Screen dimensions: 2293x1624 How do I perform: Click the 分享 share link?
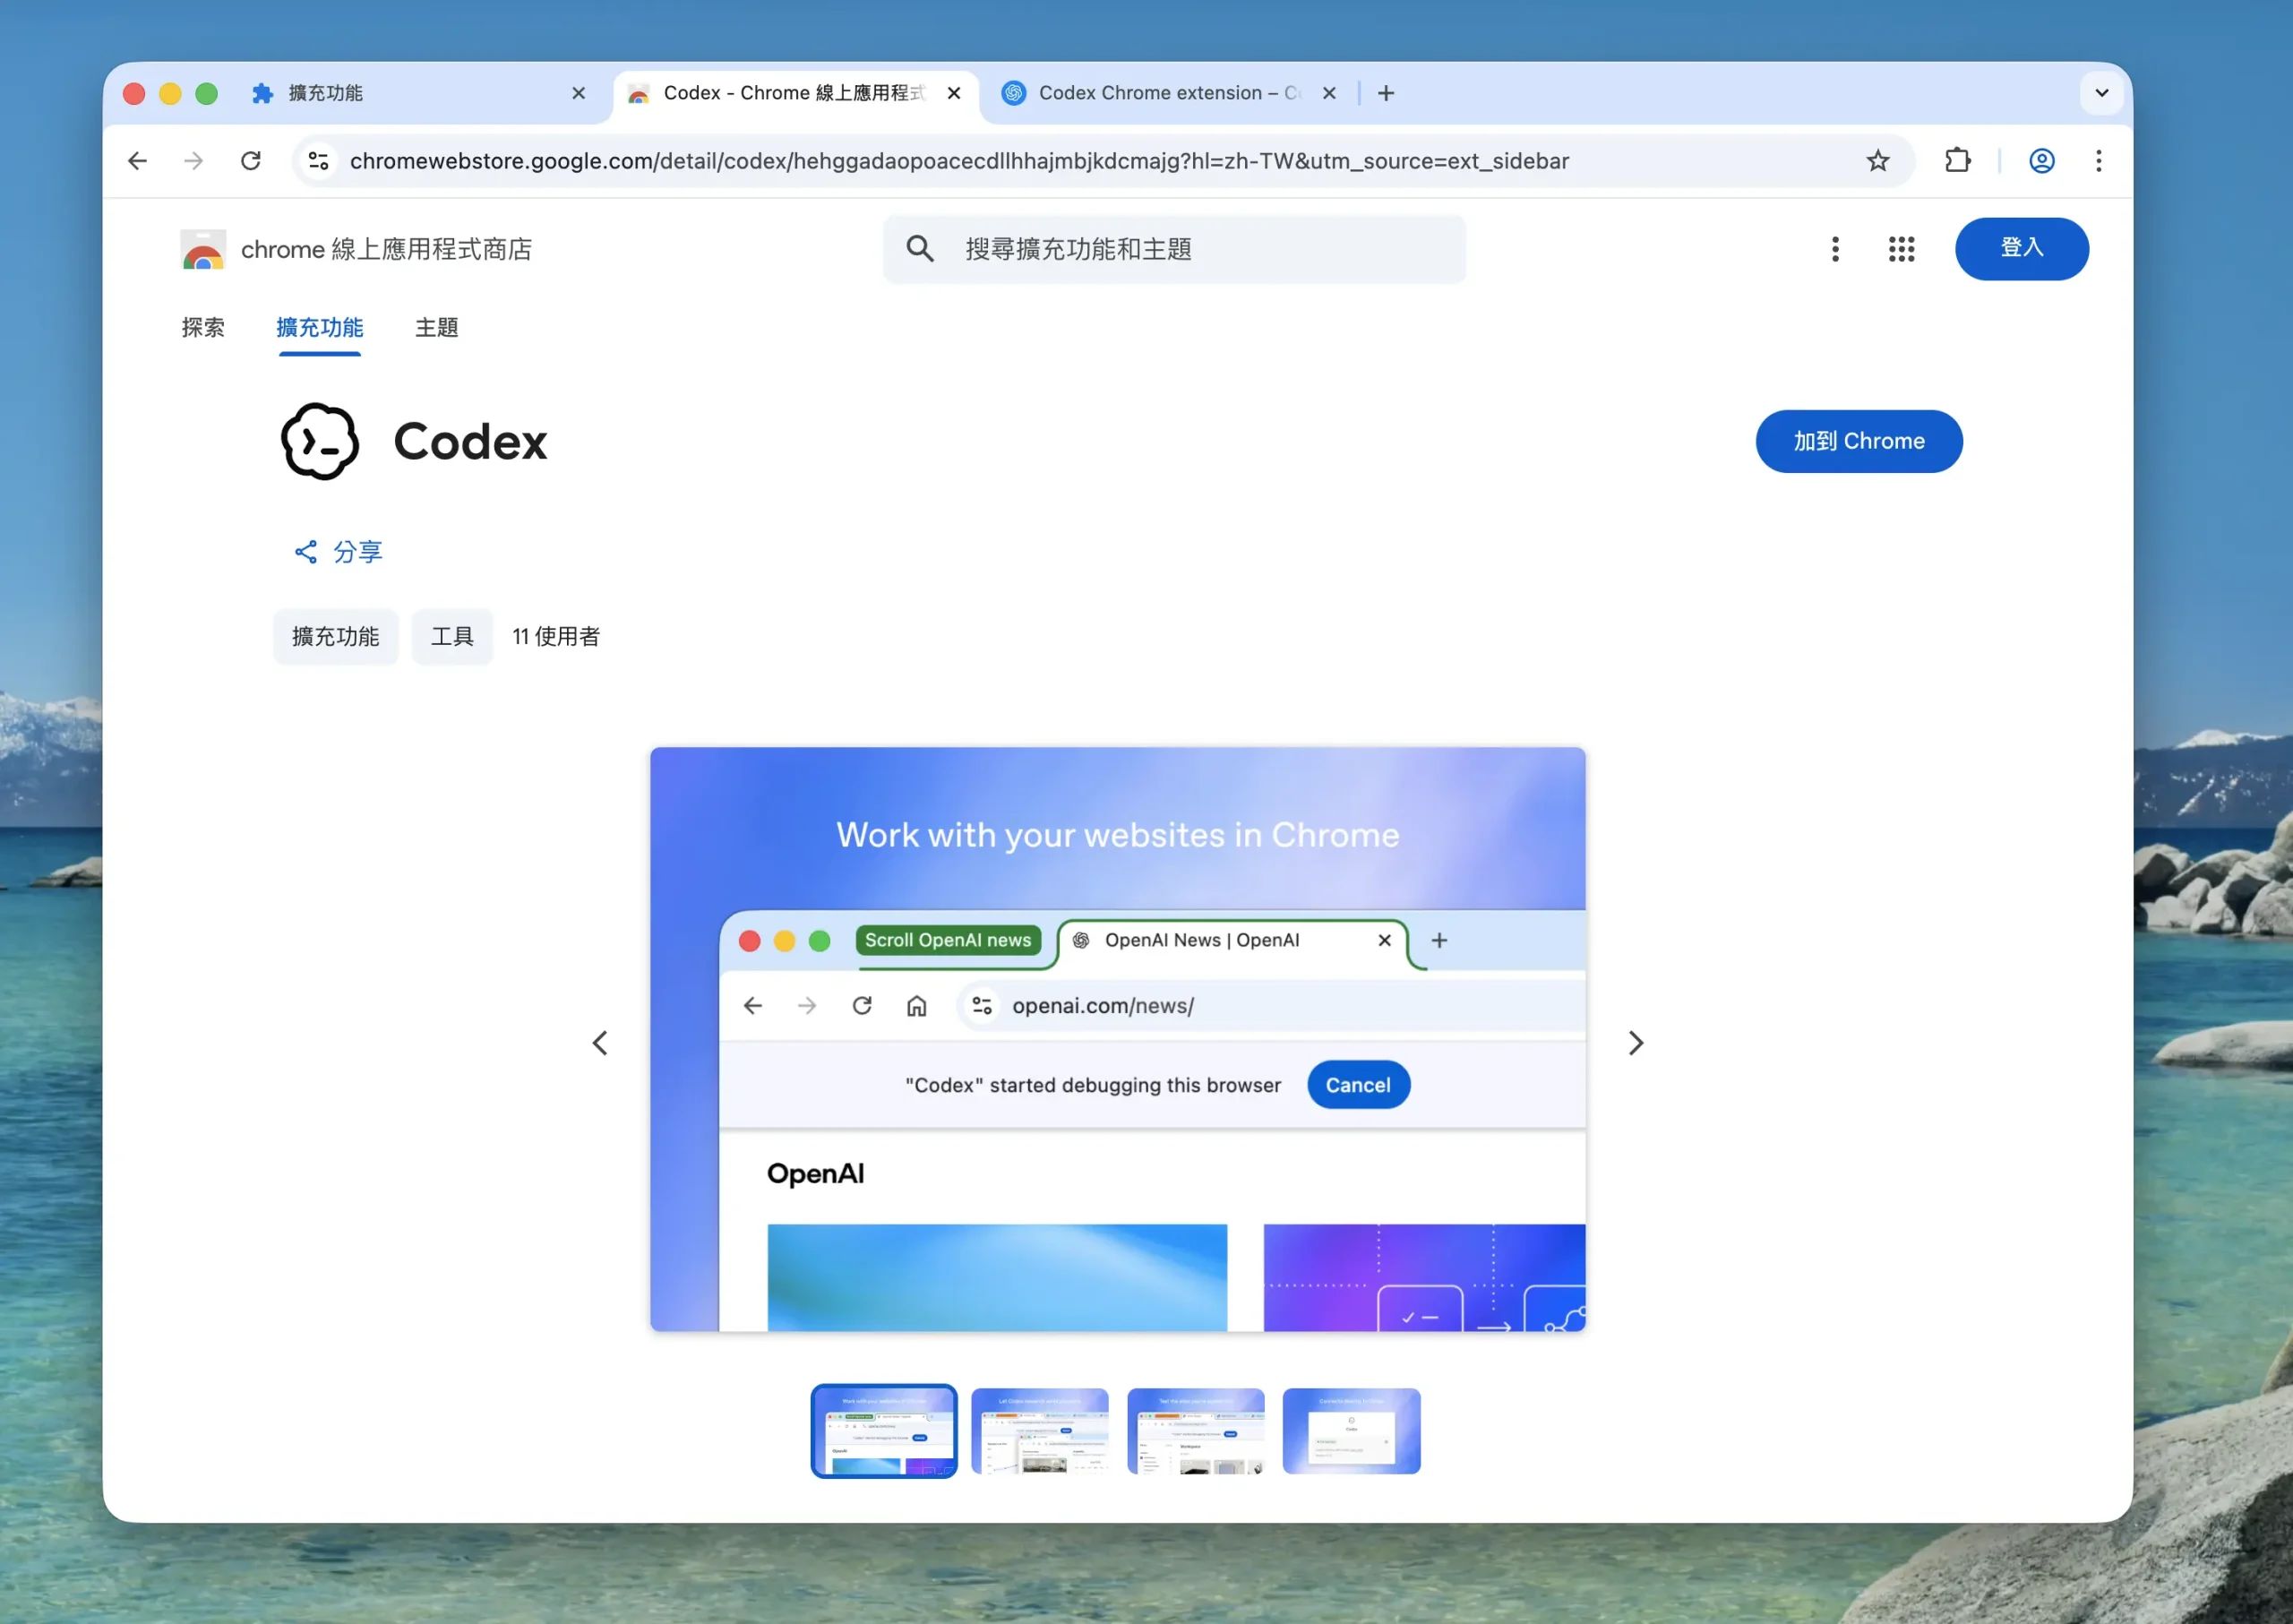pyautogui.click(x=338, y=552)
